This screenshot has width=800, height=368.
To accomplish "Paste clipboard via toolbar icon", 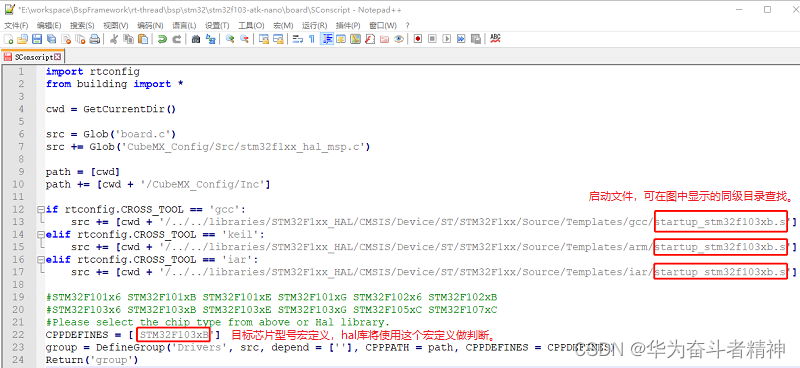I will [143, 39].
